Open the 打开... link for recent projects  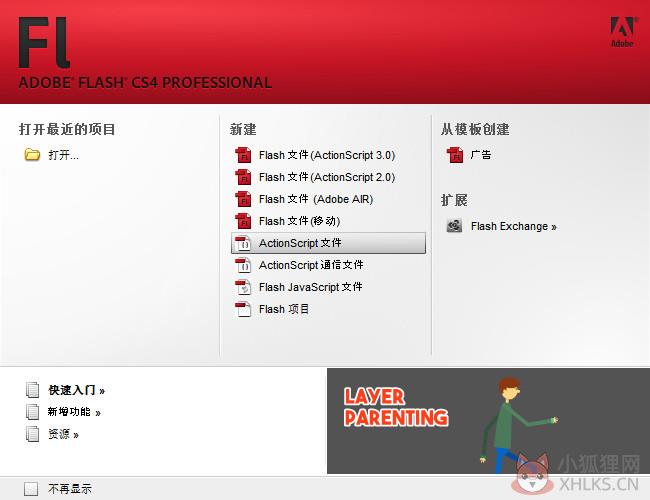pos(63,155)
